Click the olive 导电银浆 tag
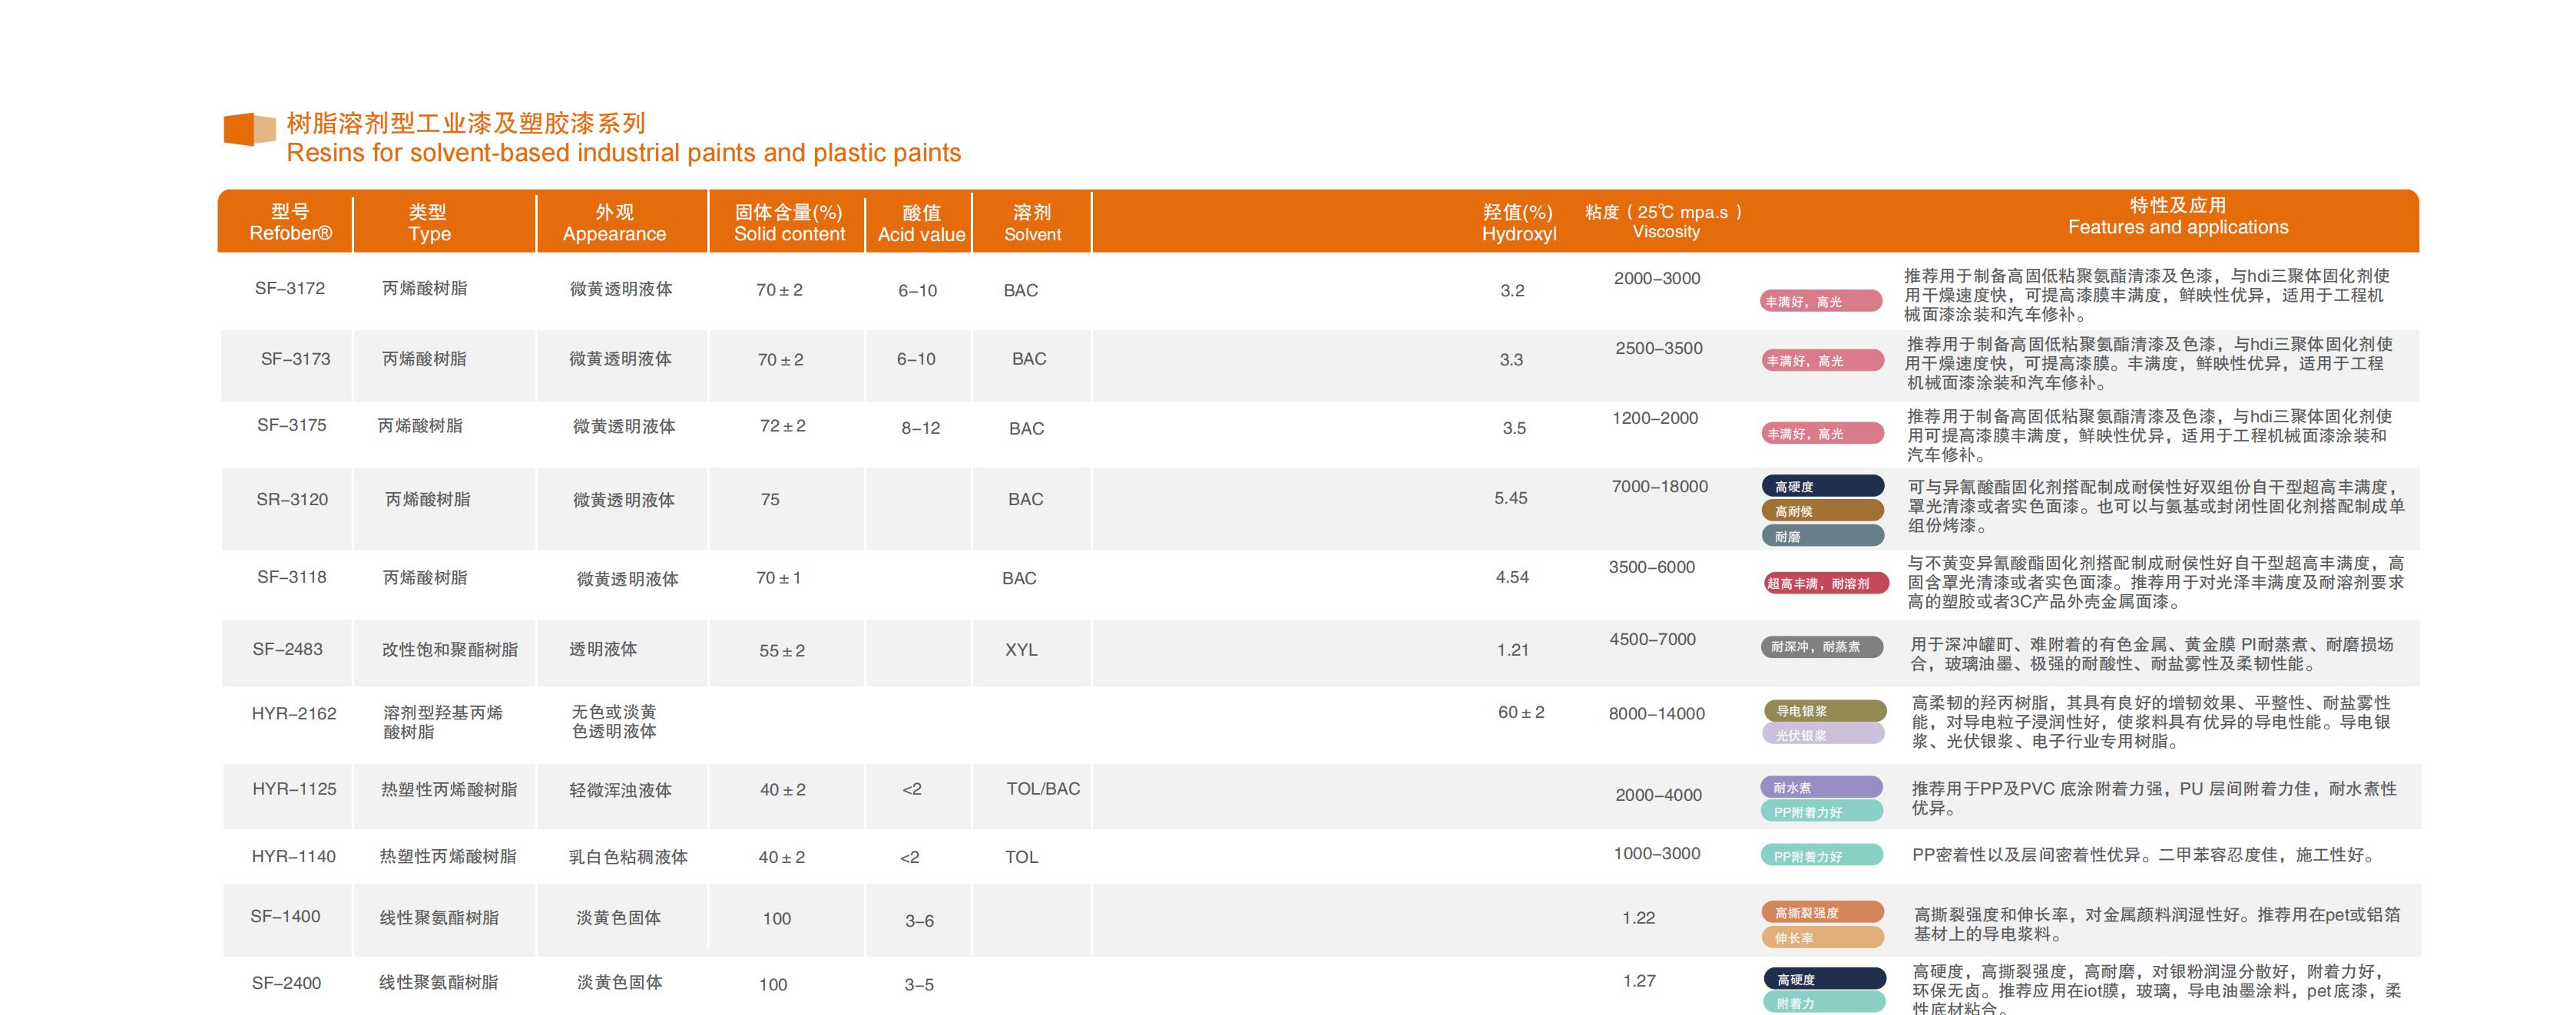The image size is (2576, 1015). [x=1824, y=711]
